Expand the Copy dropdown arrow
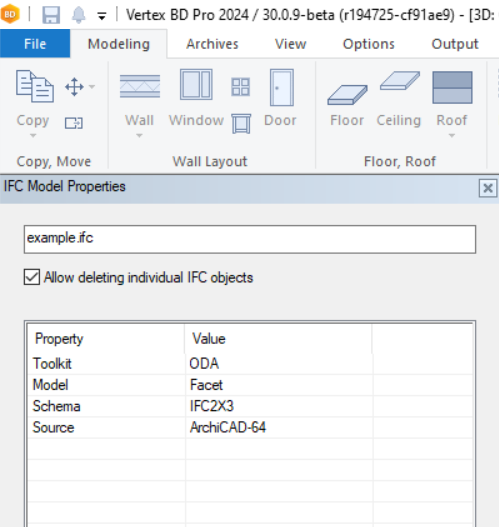This screenshot has width=499, height=527. coord(33,135)
